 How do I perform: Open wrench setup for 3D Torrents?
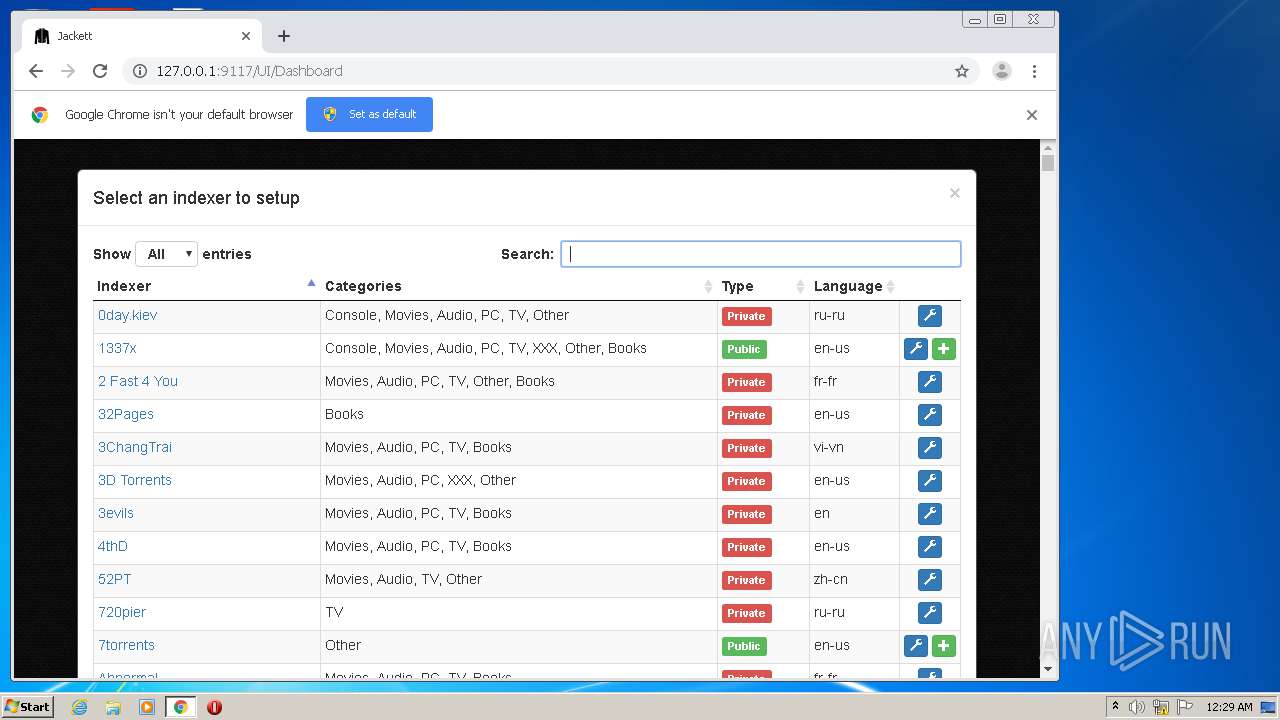click(930, 481)
